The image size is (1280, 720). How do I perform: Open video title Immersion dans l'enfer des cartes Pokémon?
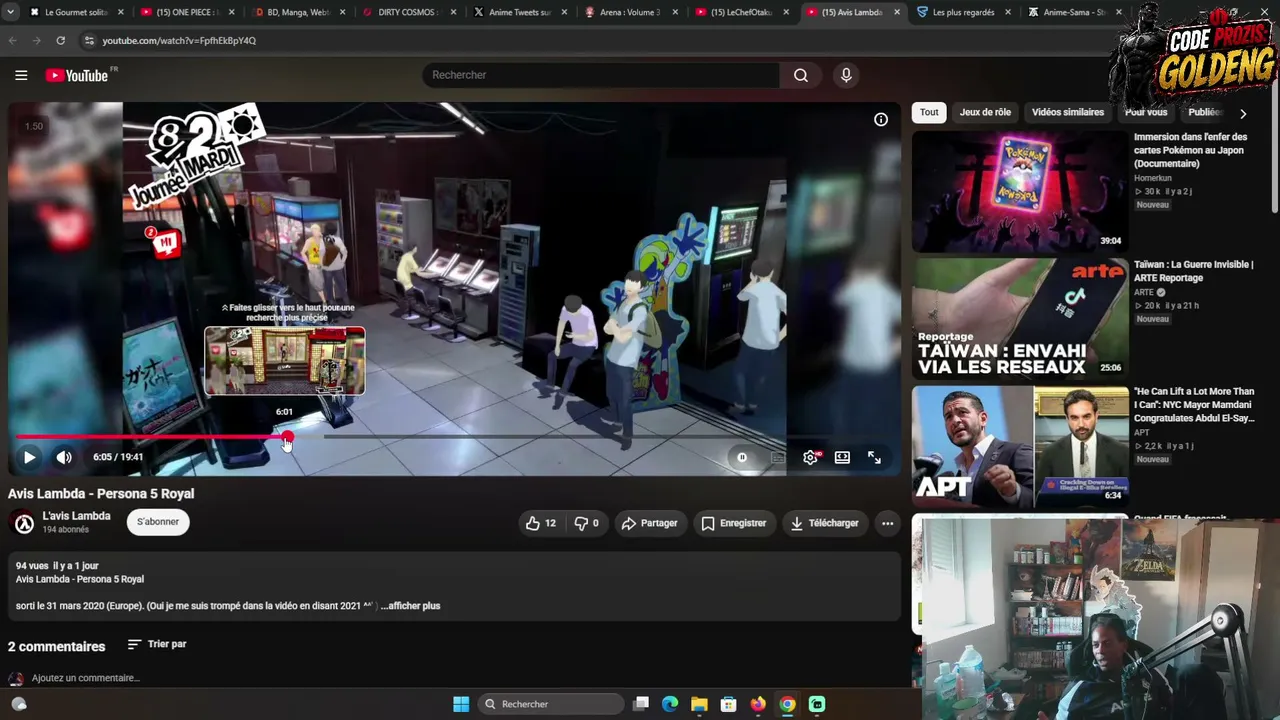tap(1190, 150)
